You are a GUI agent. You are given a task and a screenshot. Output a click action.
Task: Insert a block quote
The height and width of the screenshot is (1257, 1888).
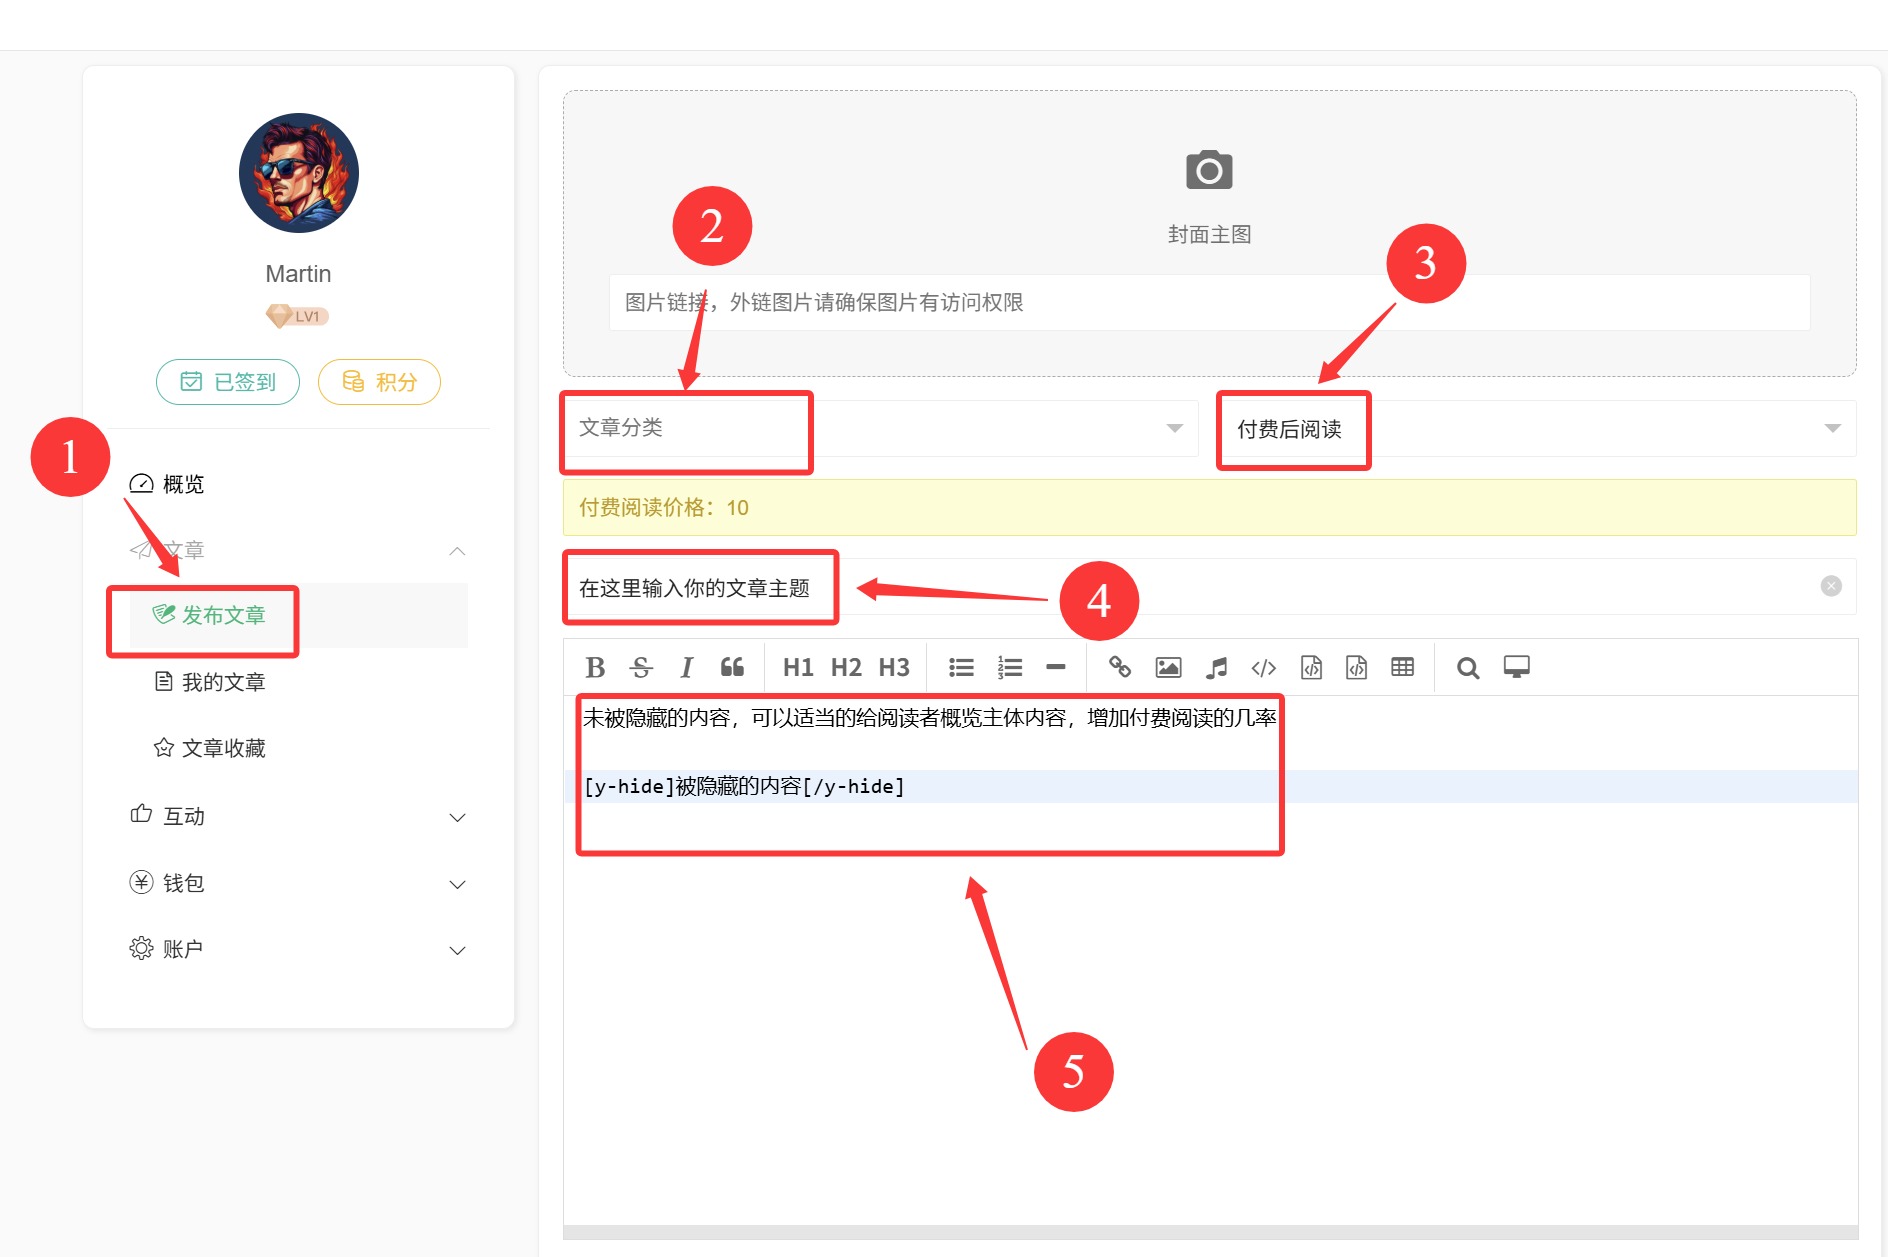tap(732, 667)
